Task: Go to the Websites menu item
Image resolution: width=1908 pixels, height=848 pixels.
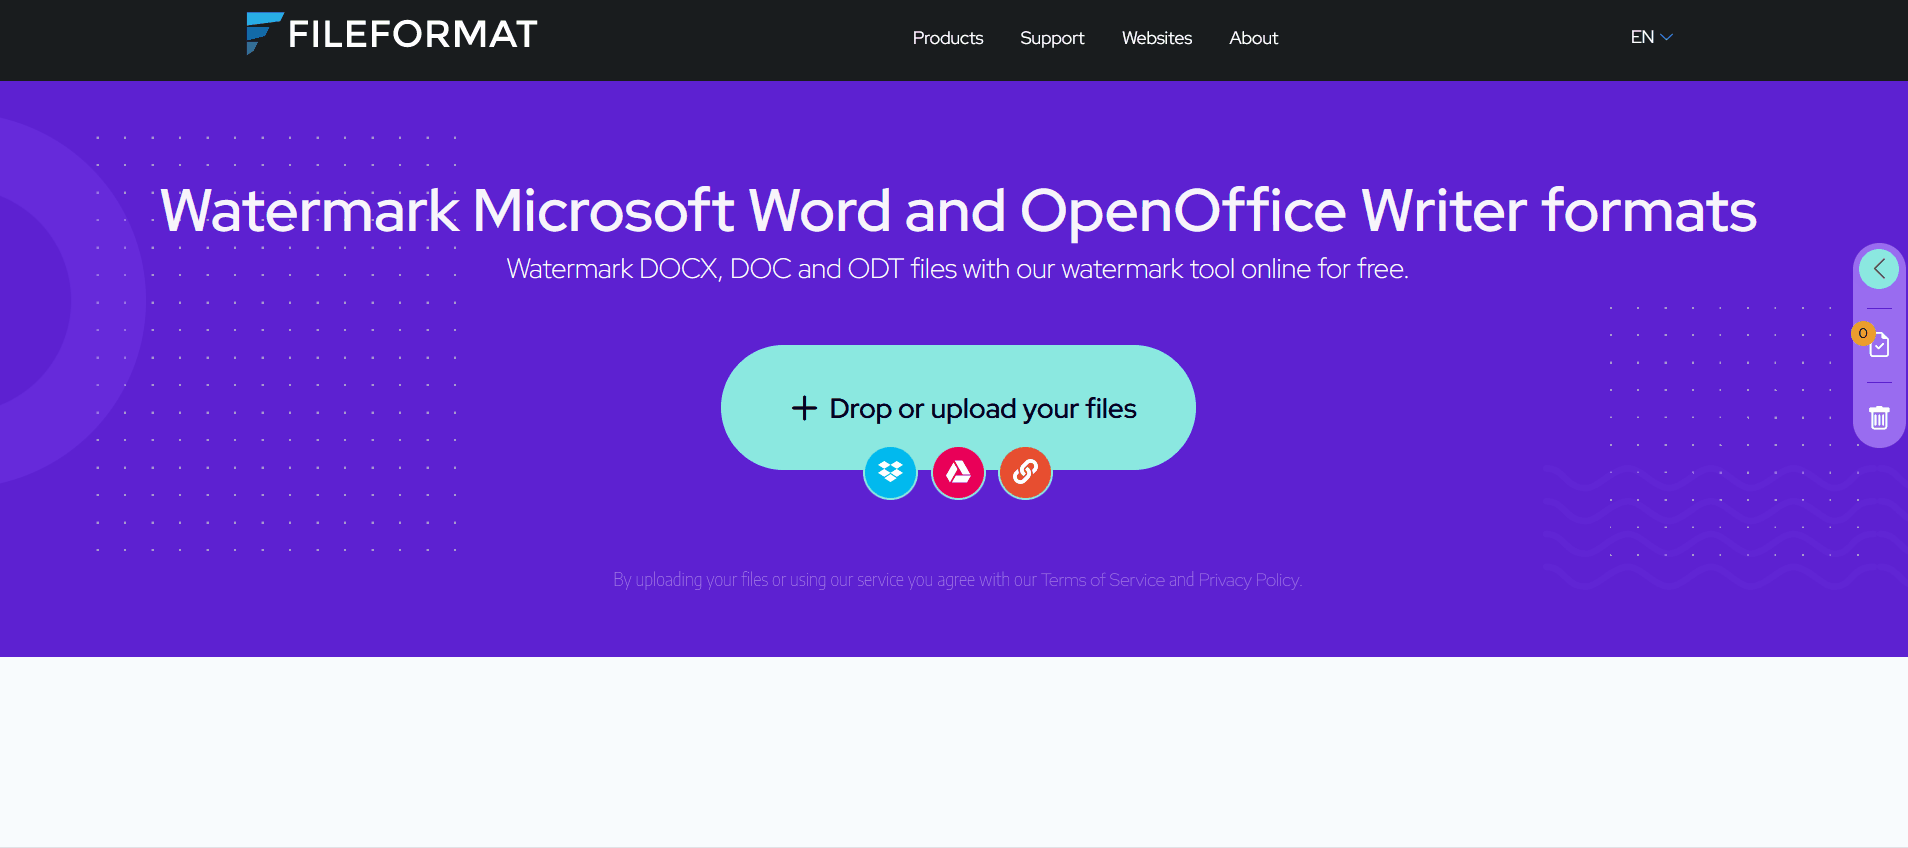Action: [1156, 38]
